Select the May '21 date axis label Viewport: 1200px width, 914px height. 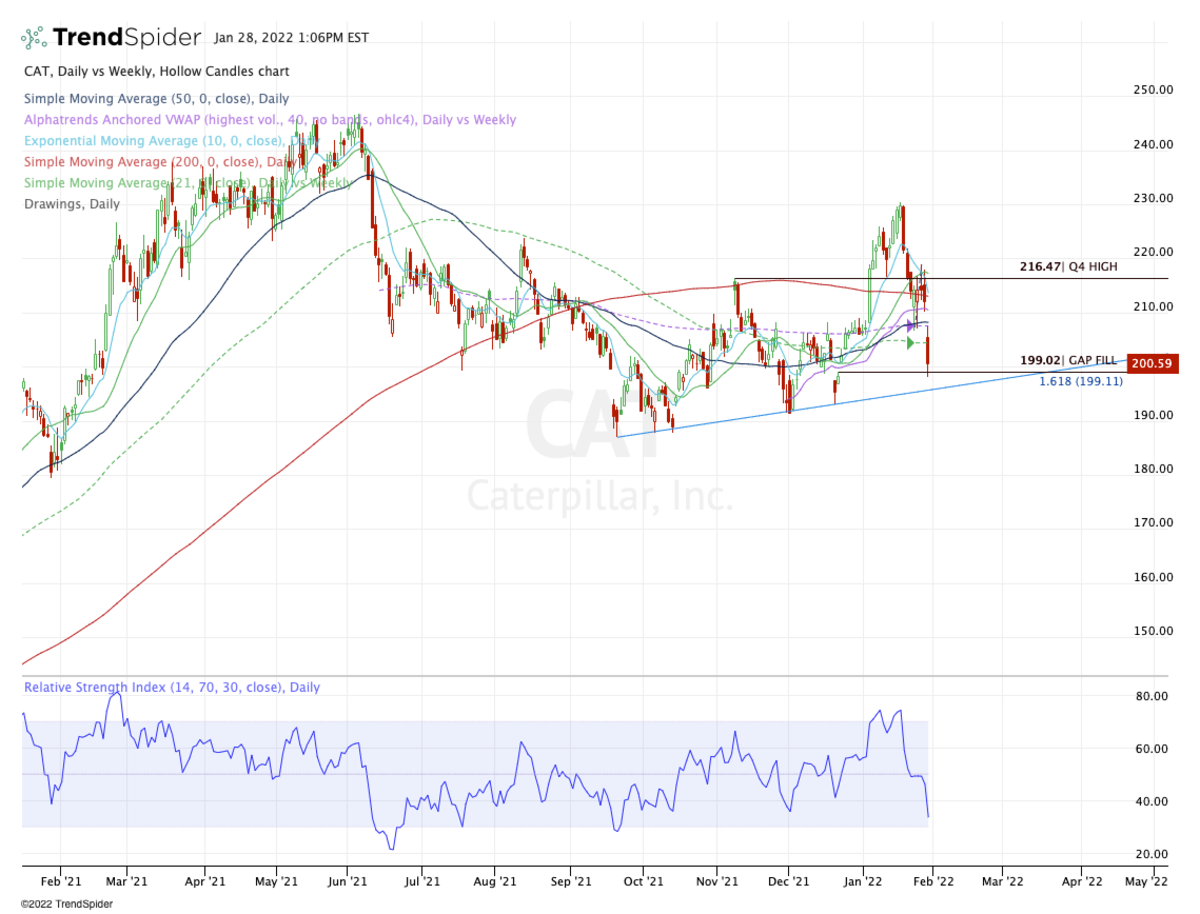coord(276,882)
